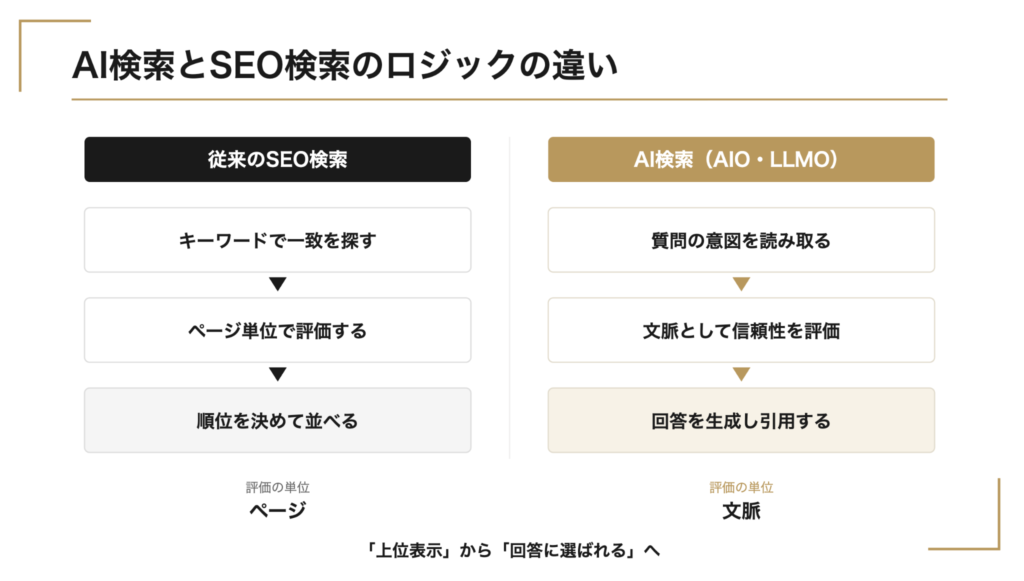Viewport: 1024px width, 581px height.
Task: Click the gold arrow below 質問の意図を読み取る
Action: pyautogui.click(x=741, y=284)
